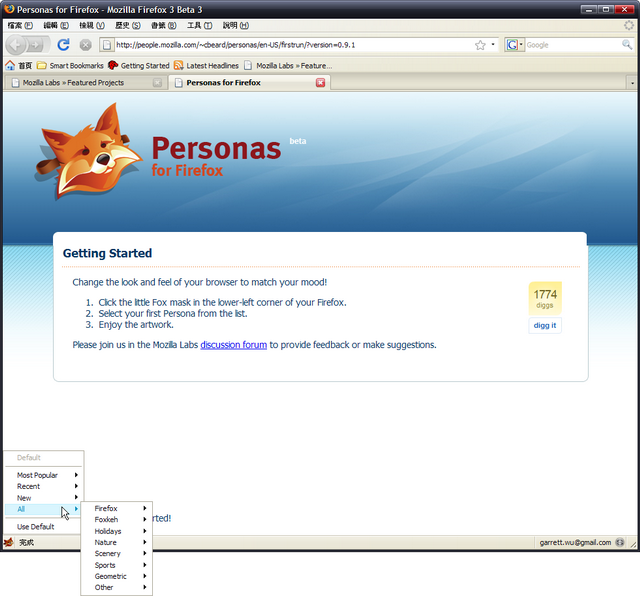
Task: Open the Scenery category submenu
Action: coord(117,553)
